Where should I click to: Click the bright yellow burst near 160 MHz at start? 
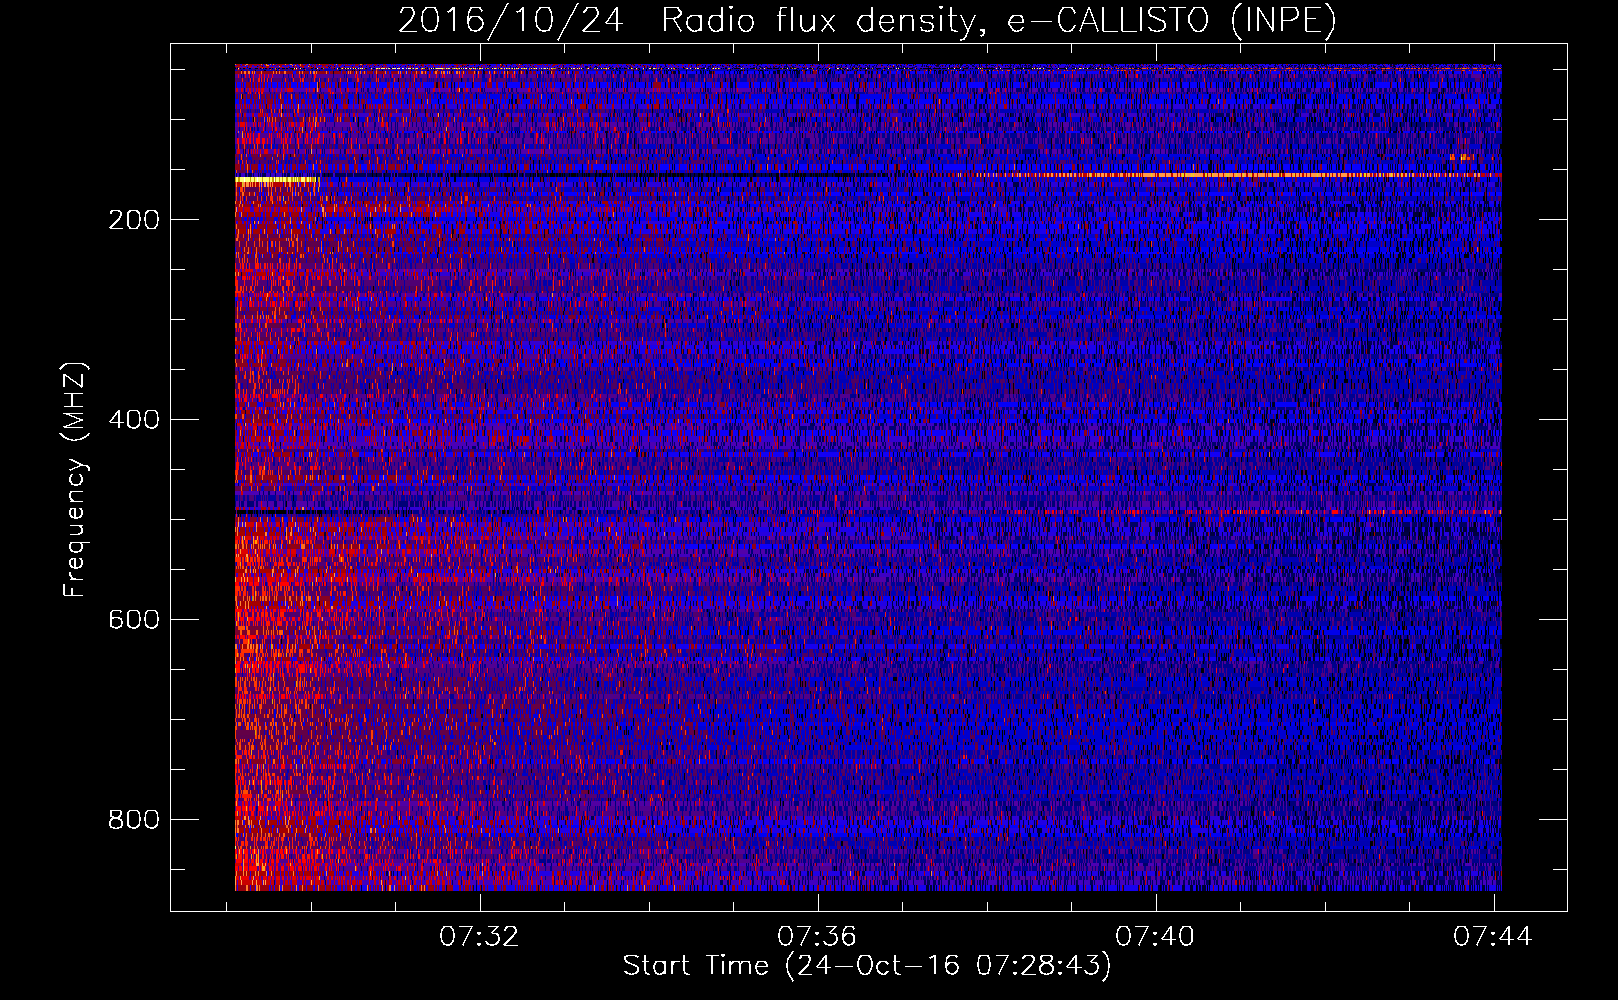point(277,180)
